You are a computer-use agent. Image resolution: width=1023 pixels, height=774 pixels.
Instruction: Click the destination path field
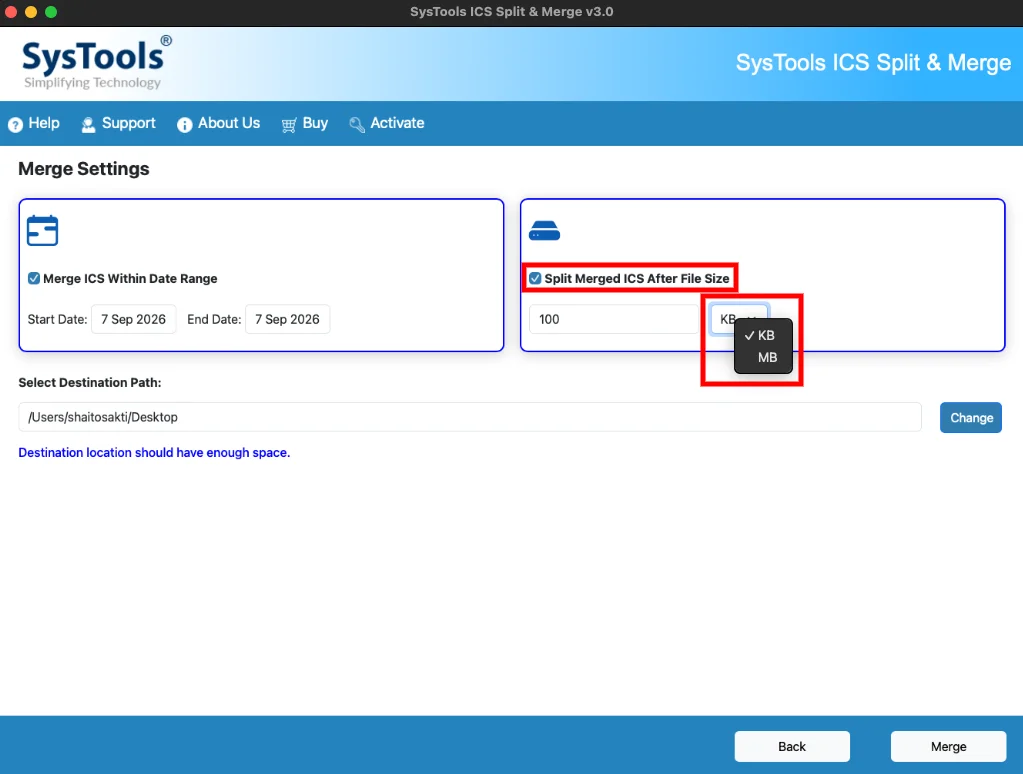click(470, 417)
